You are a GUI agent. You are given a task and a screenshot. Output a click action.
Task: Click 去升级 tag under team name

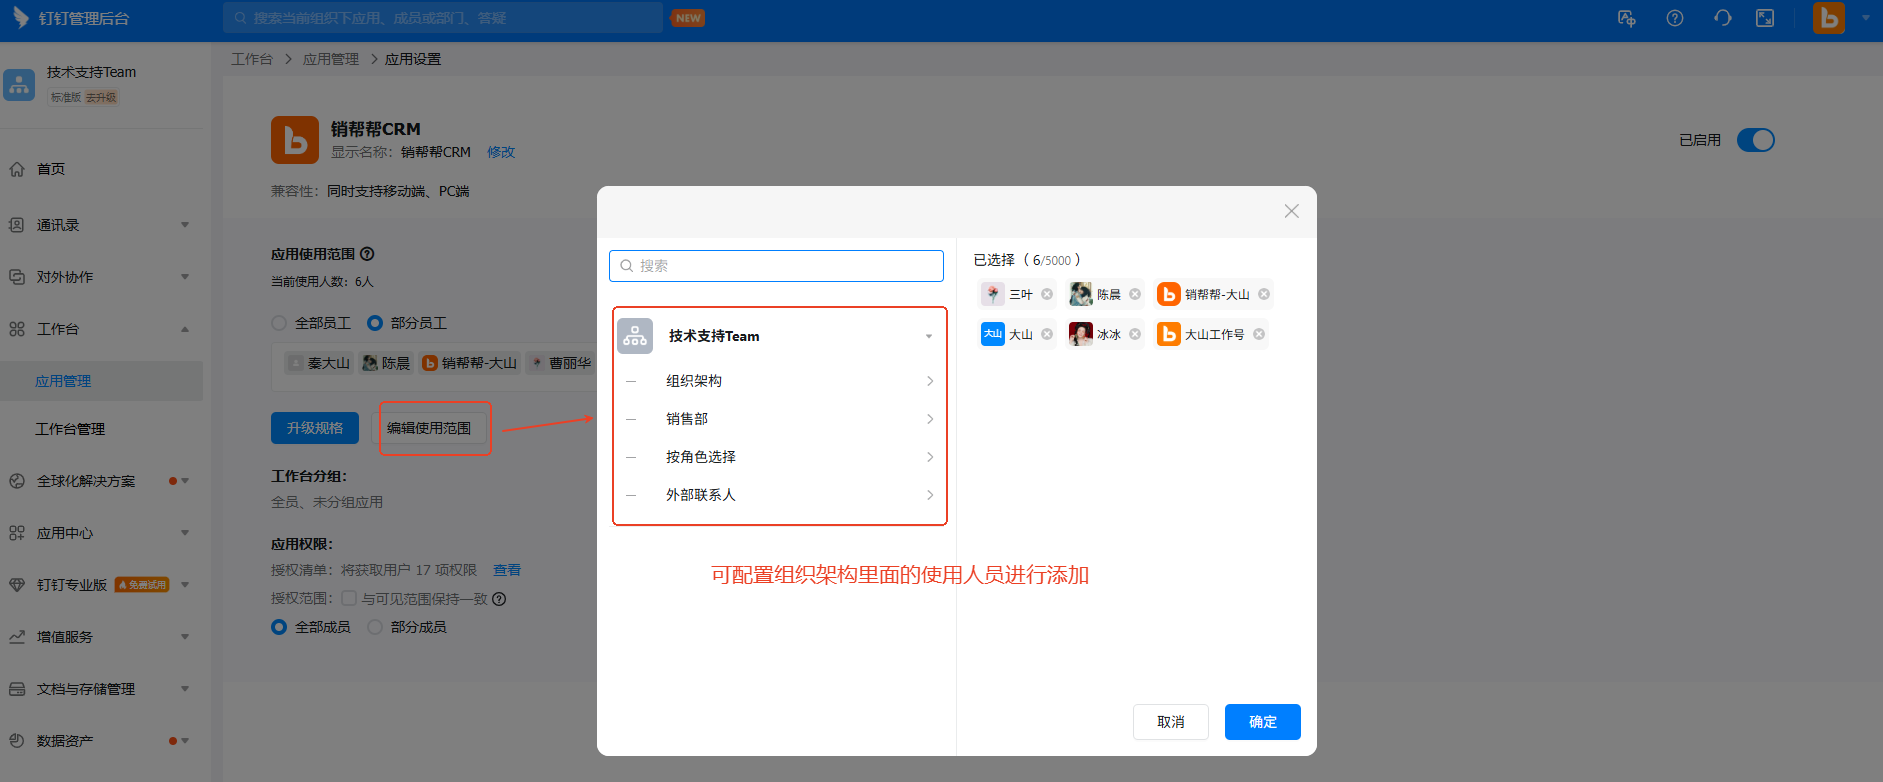pyautogui.click(x=101, y=97)
